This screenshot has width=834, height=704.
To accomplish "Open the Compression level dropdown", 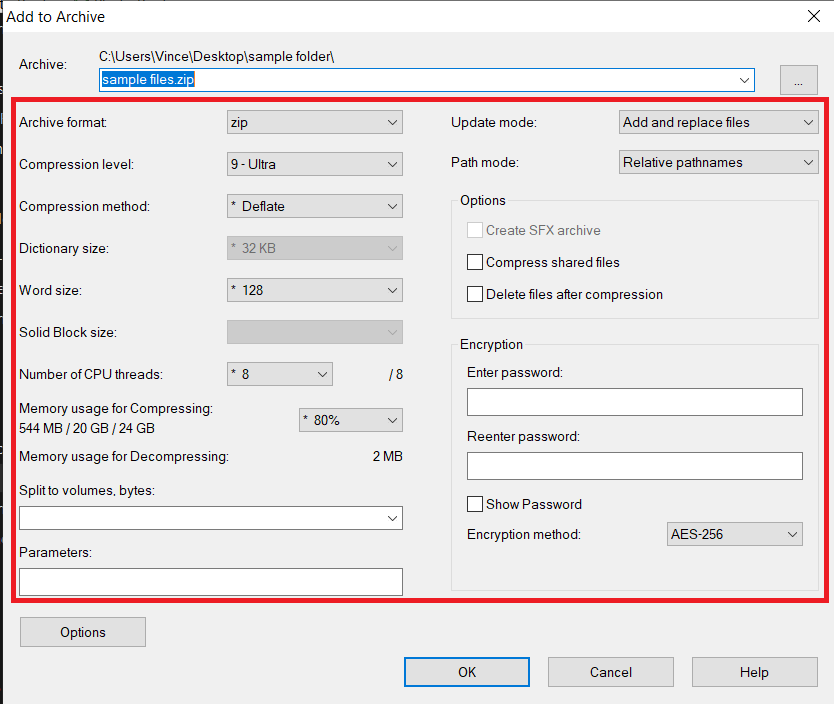I will [314, 163].
